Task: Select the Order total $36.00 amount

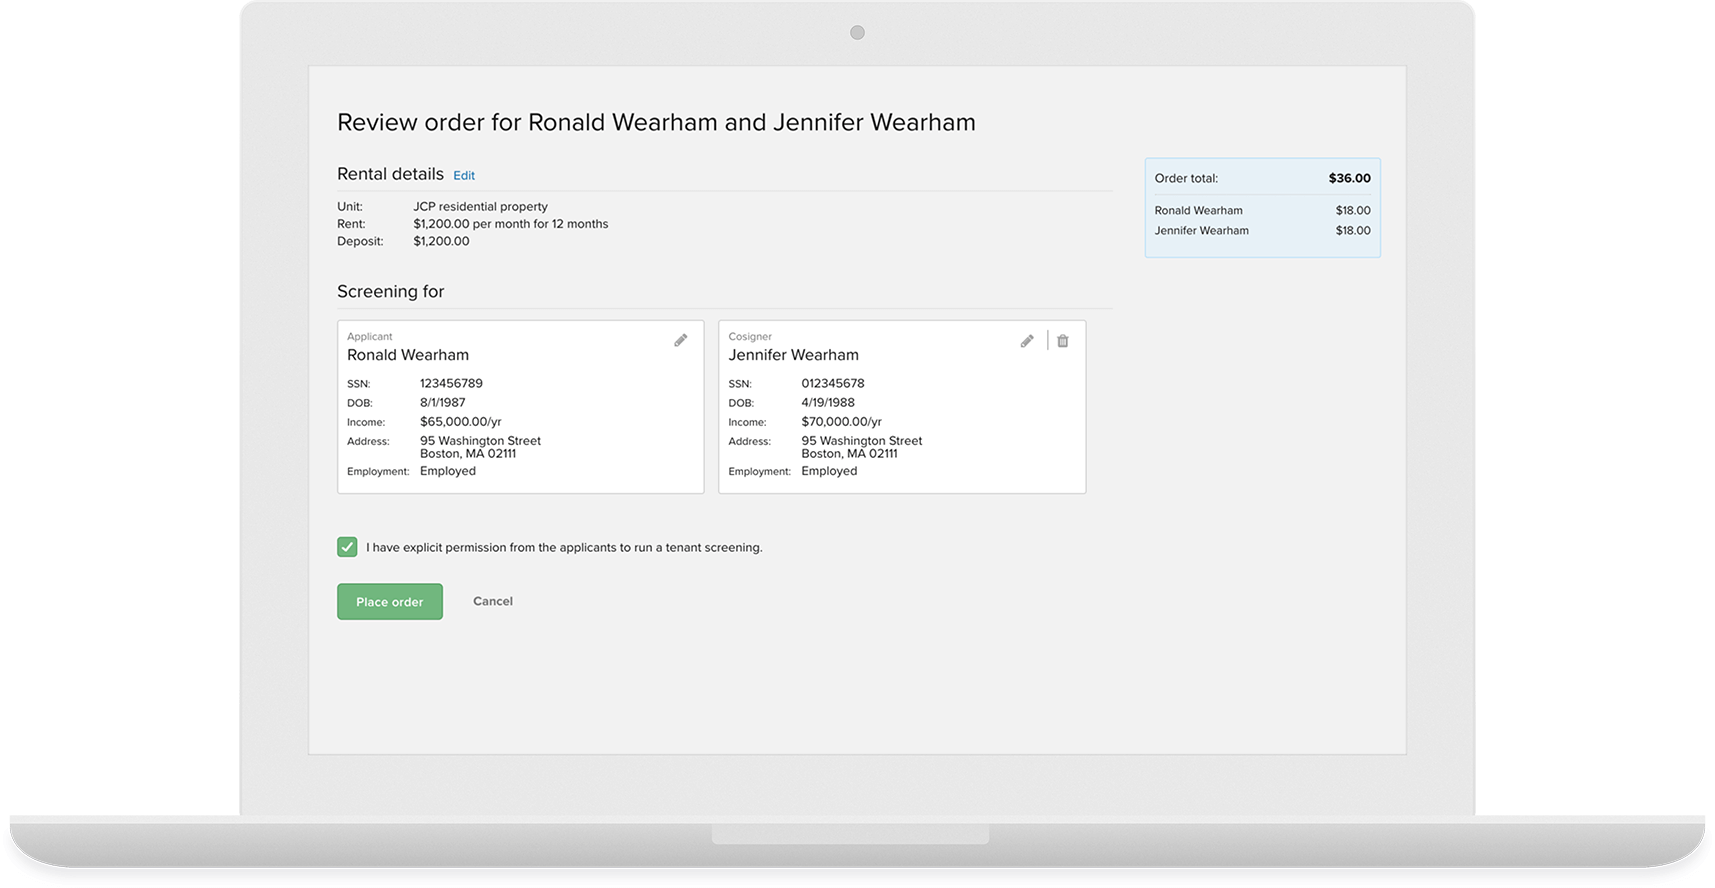Action: (1349, 178)
